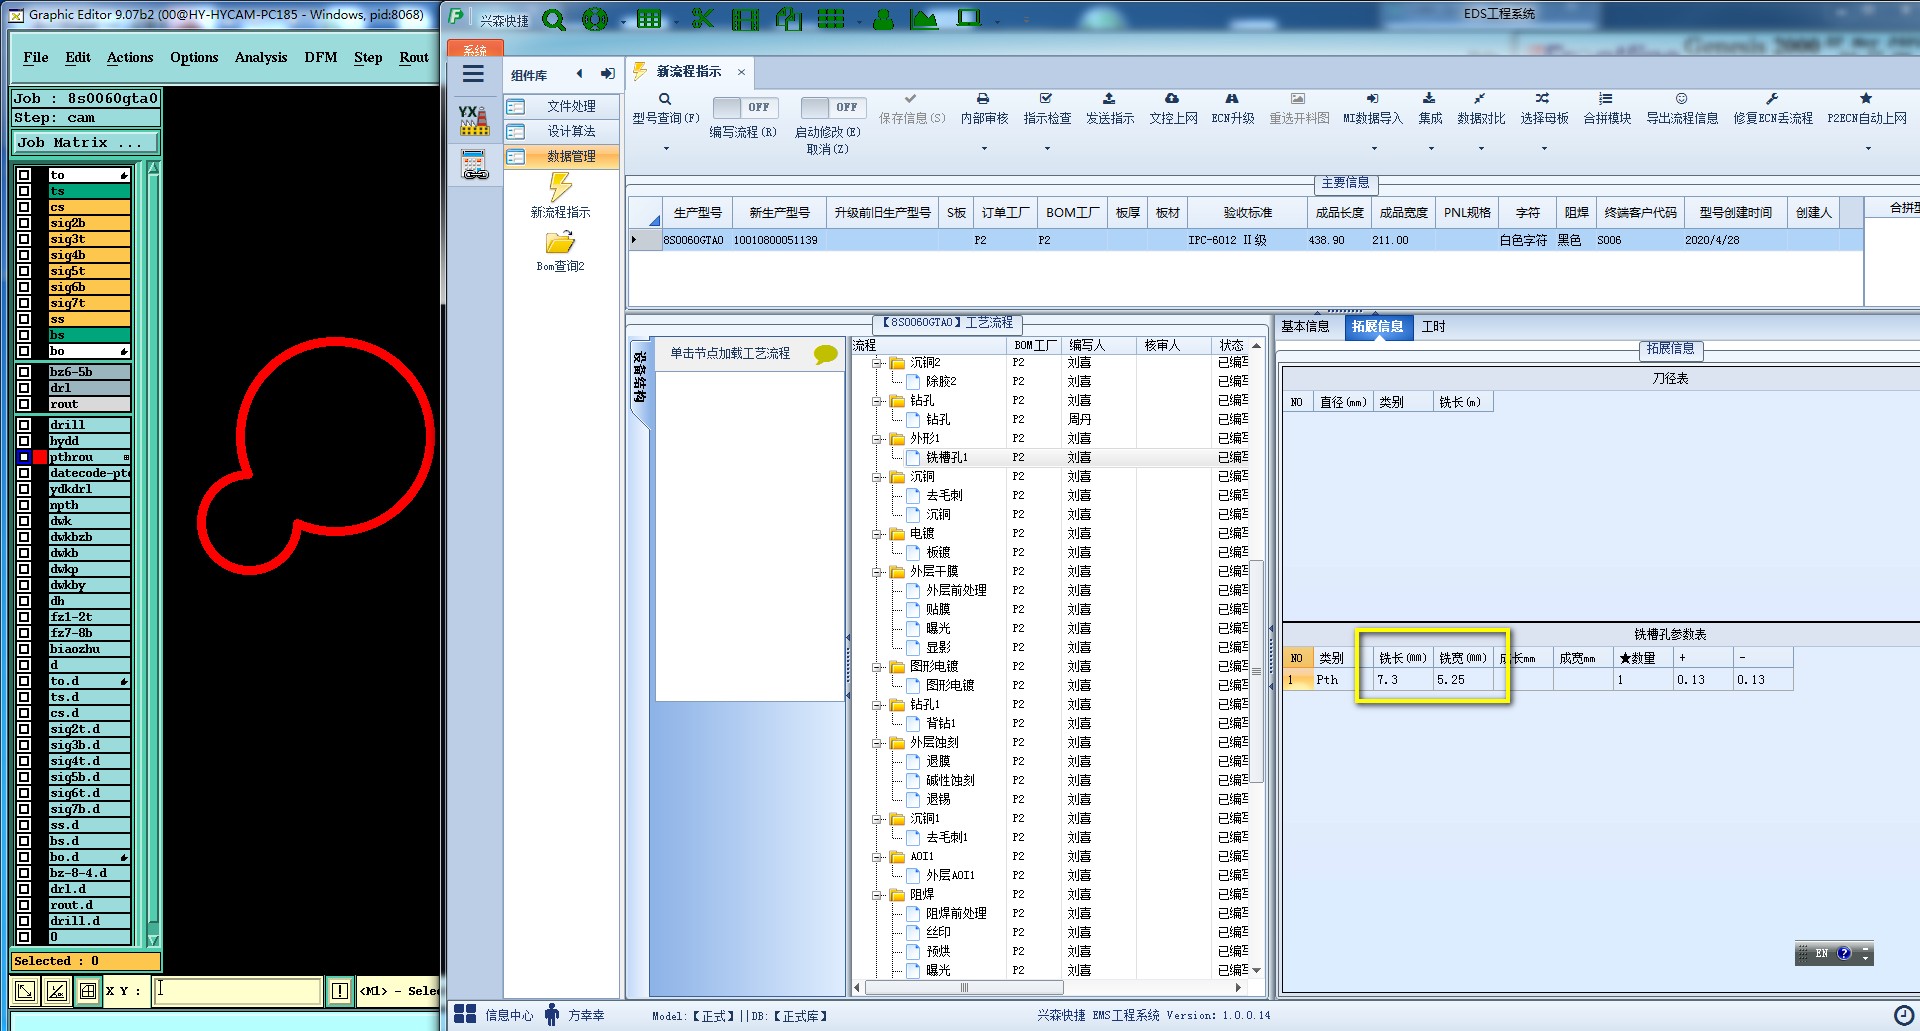Click 选择母板 shuffle icon
Viewport: 1920px width, 1031px height.
(x=1543, y=99)
